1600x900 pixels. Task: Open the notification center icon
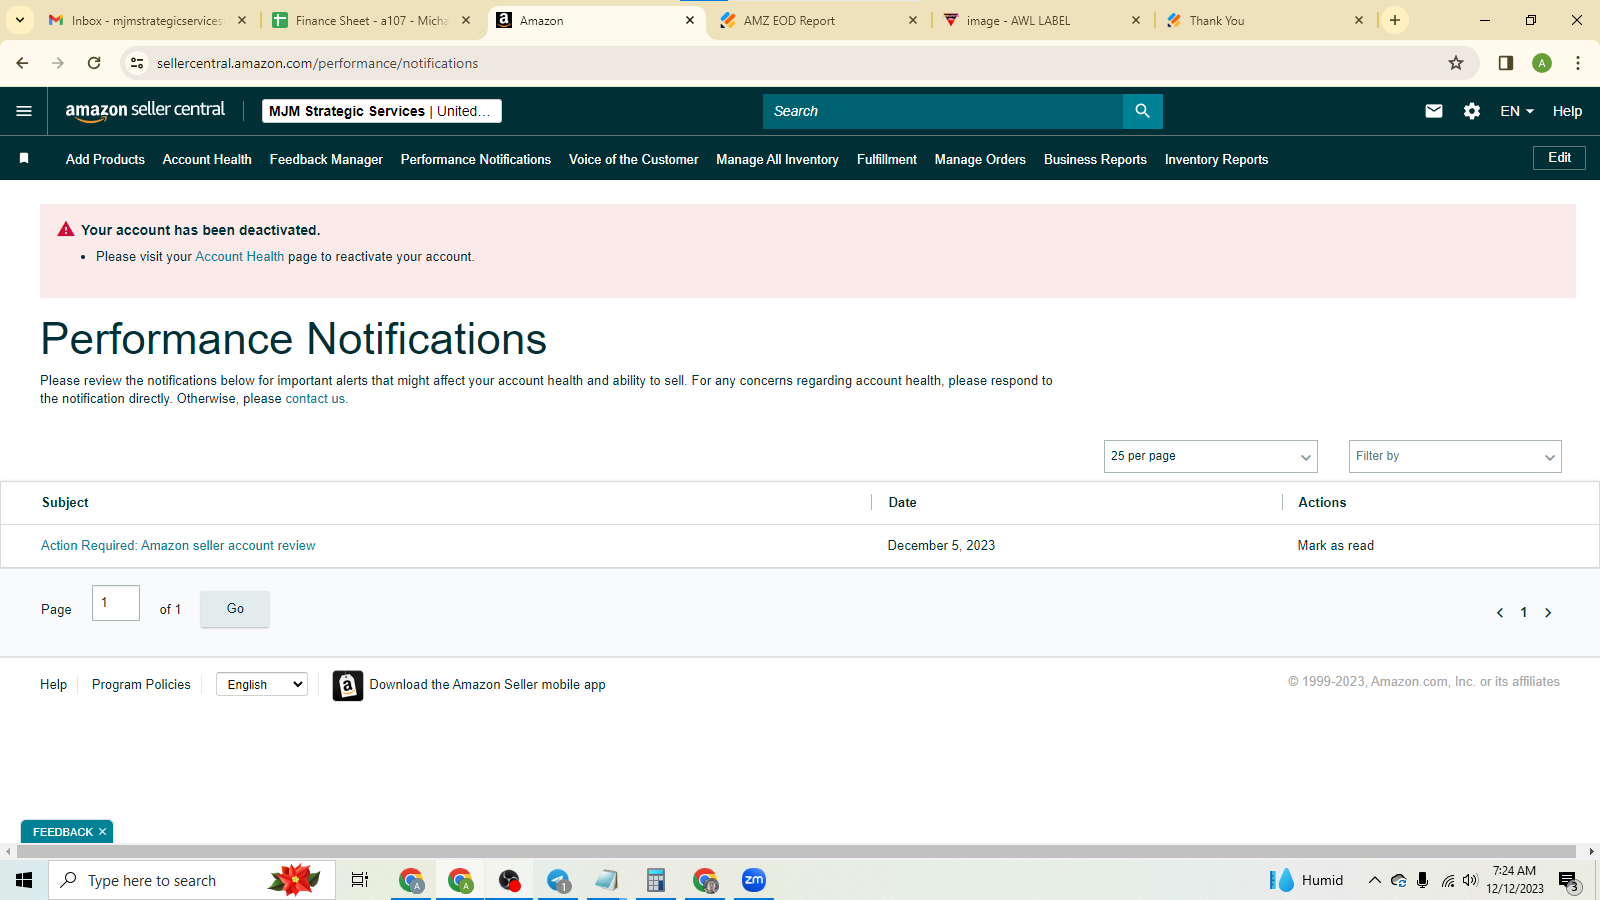tap(1568, 881)
